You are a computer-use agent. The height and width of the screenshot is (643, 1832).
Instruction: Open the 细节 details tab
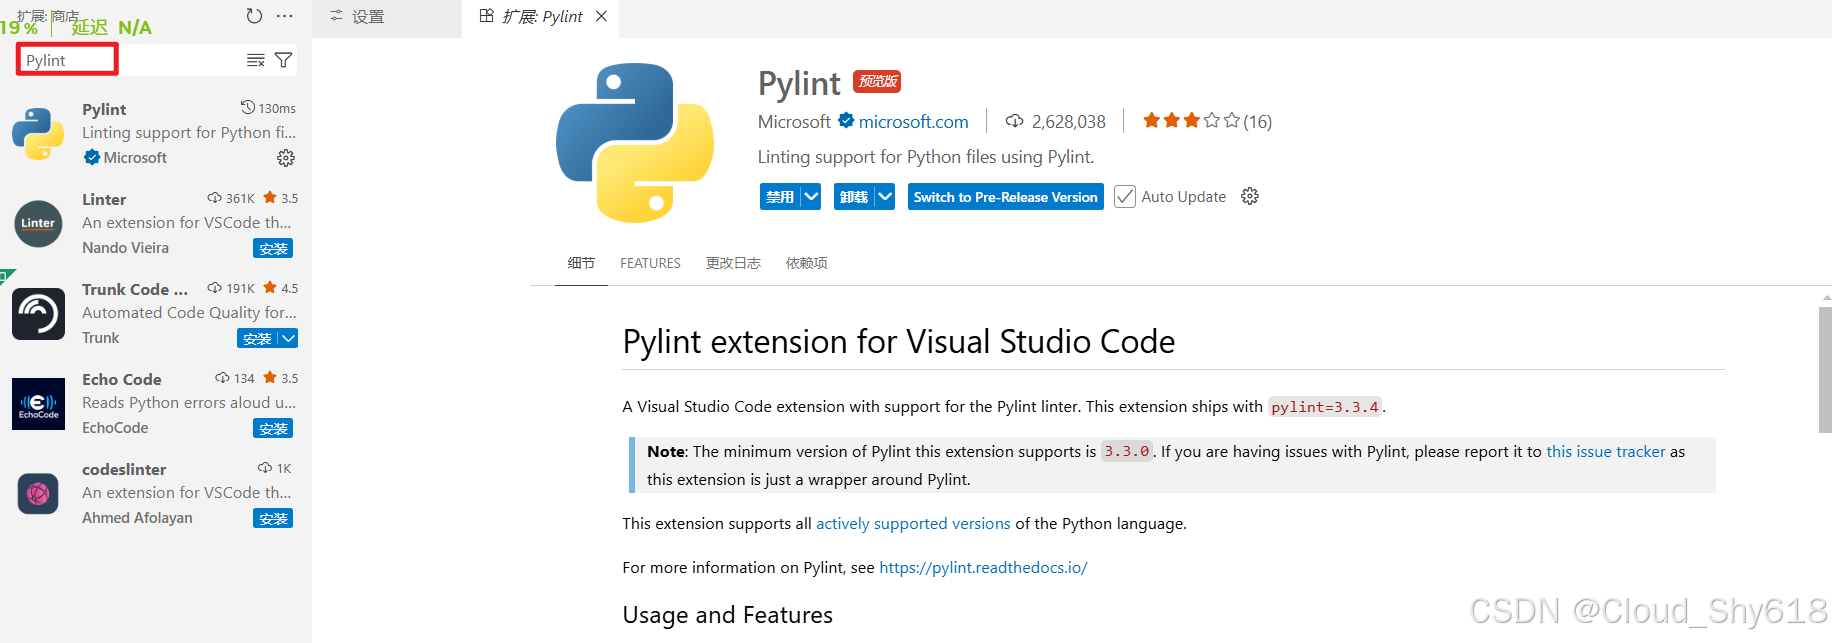[x=581, y=263]
